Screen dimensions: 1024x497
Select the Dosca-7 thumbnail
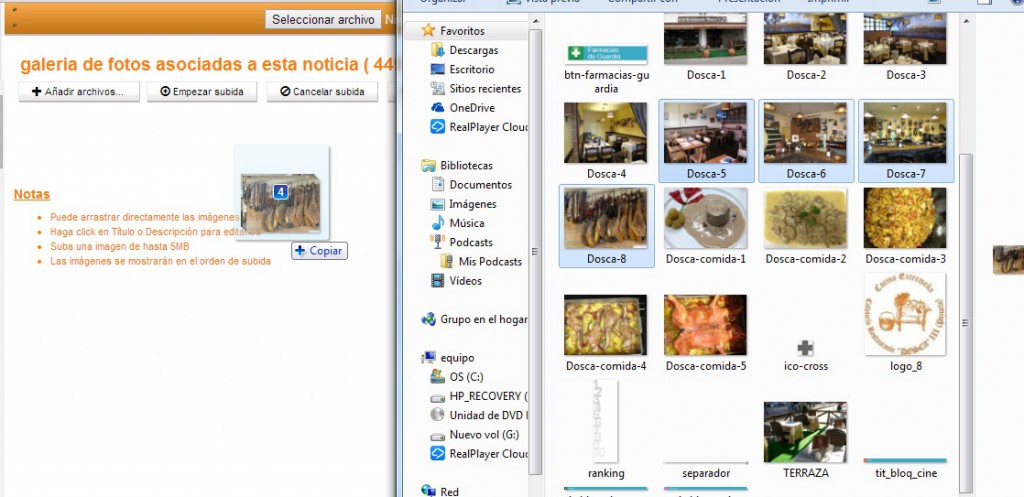(x=904, y=133)
